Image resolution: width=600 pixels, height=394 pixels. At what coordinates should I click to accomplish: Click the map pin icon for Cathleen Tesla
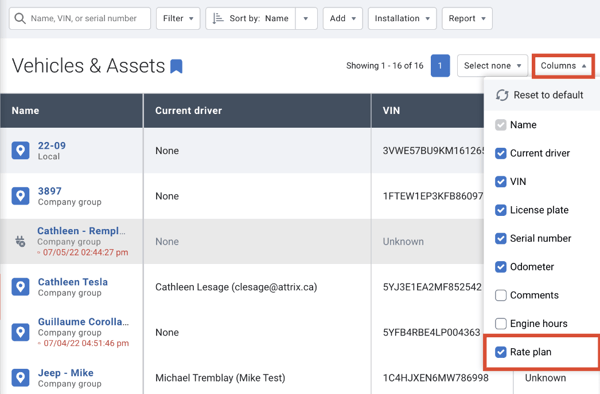coord(20,287)
